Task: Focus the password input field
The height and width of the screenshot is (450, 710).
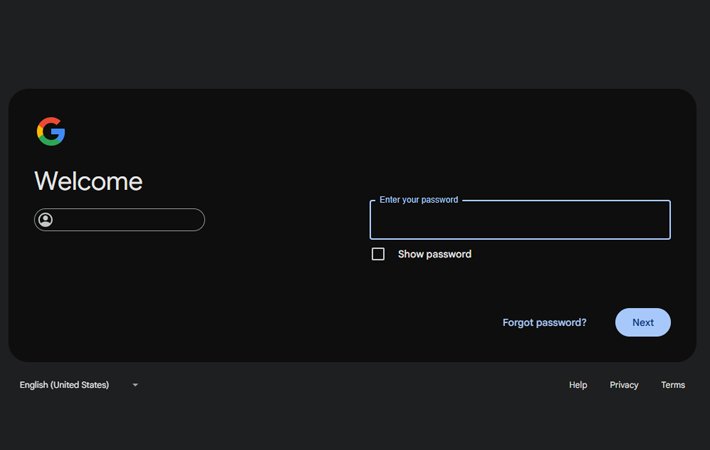Action: click(x=520, y=222)
